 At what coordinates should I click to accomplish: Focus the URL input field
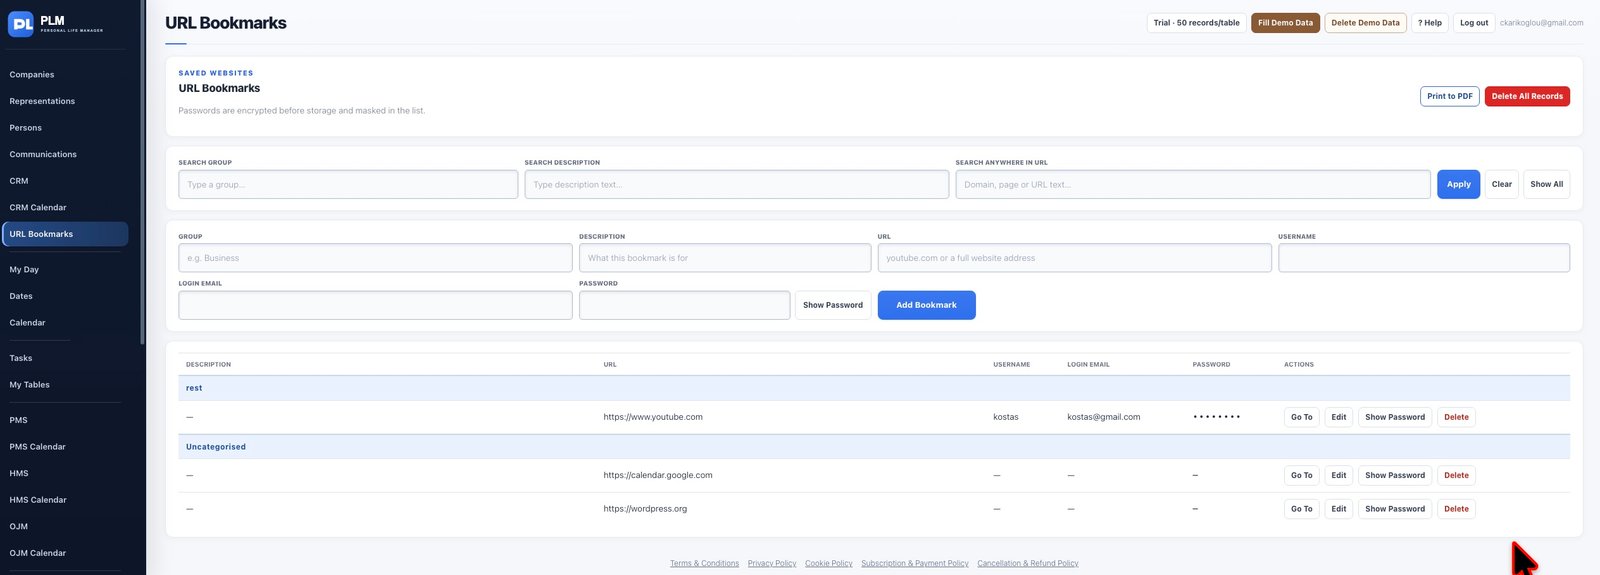pos(1074,258)
